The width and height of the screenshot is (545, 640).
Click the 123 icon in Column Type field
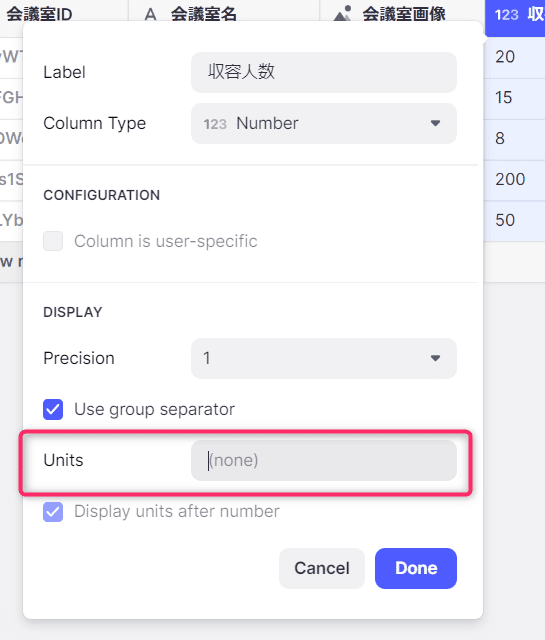click(x=215, y=124)
